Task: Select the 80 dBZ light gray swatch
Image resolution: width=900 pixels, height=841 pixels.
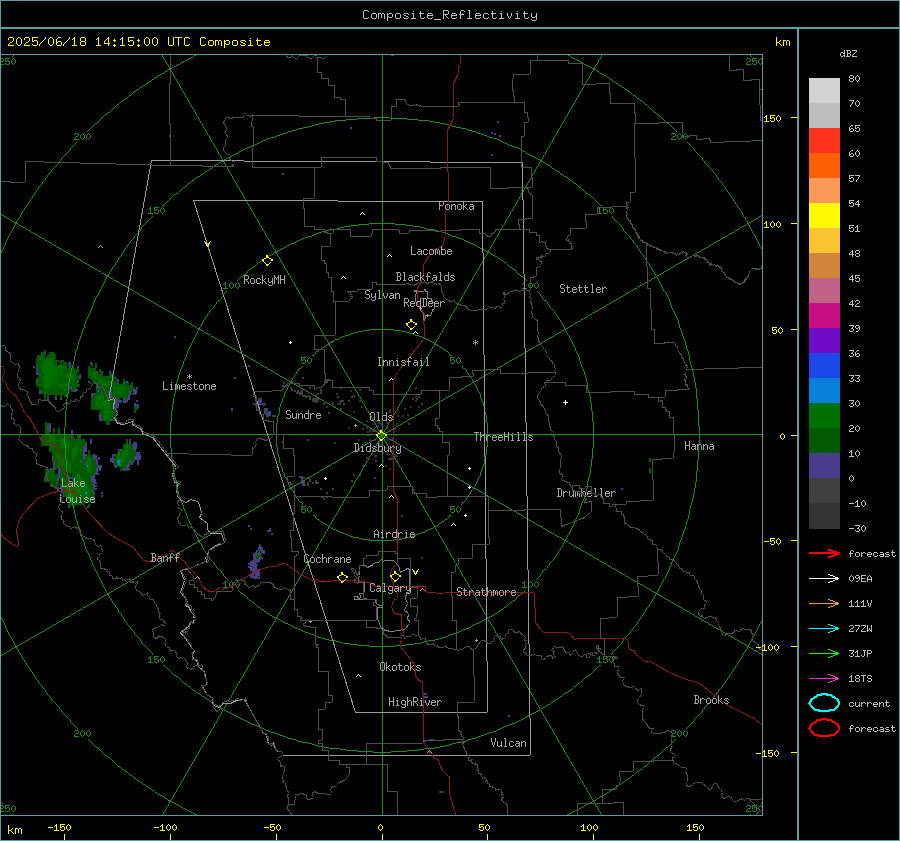Action: pyautogui.click(x=824, y=90)
